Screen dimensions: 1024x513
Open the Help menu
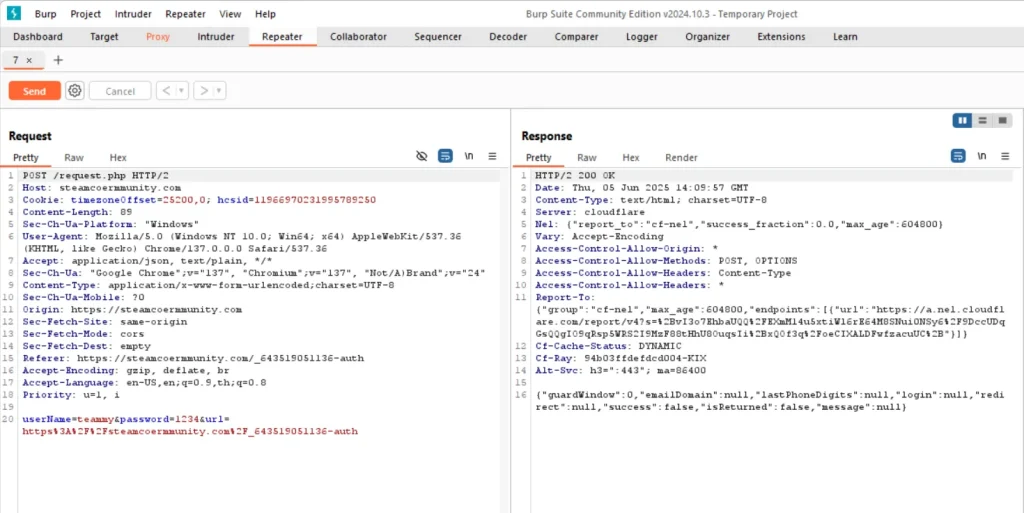click(265, 14)
